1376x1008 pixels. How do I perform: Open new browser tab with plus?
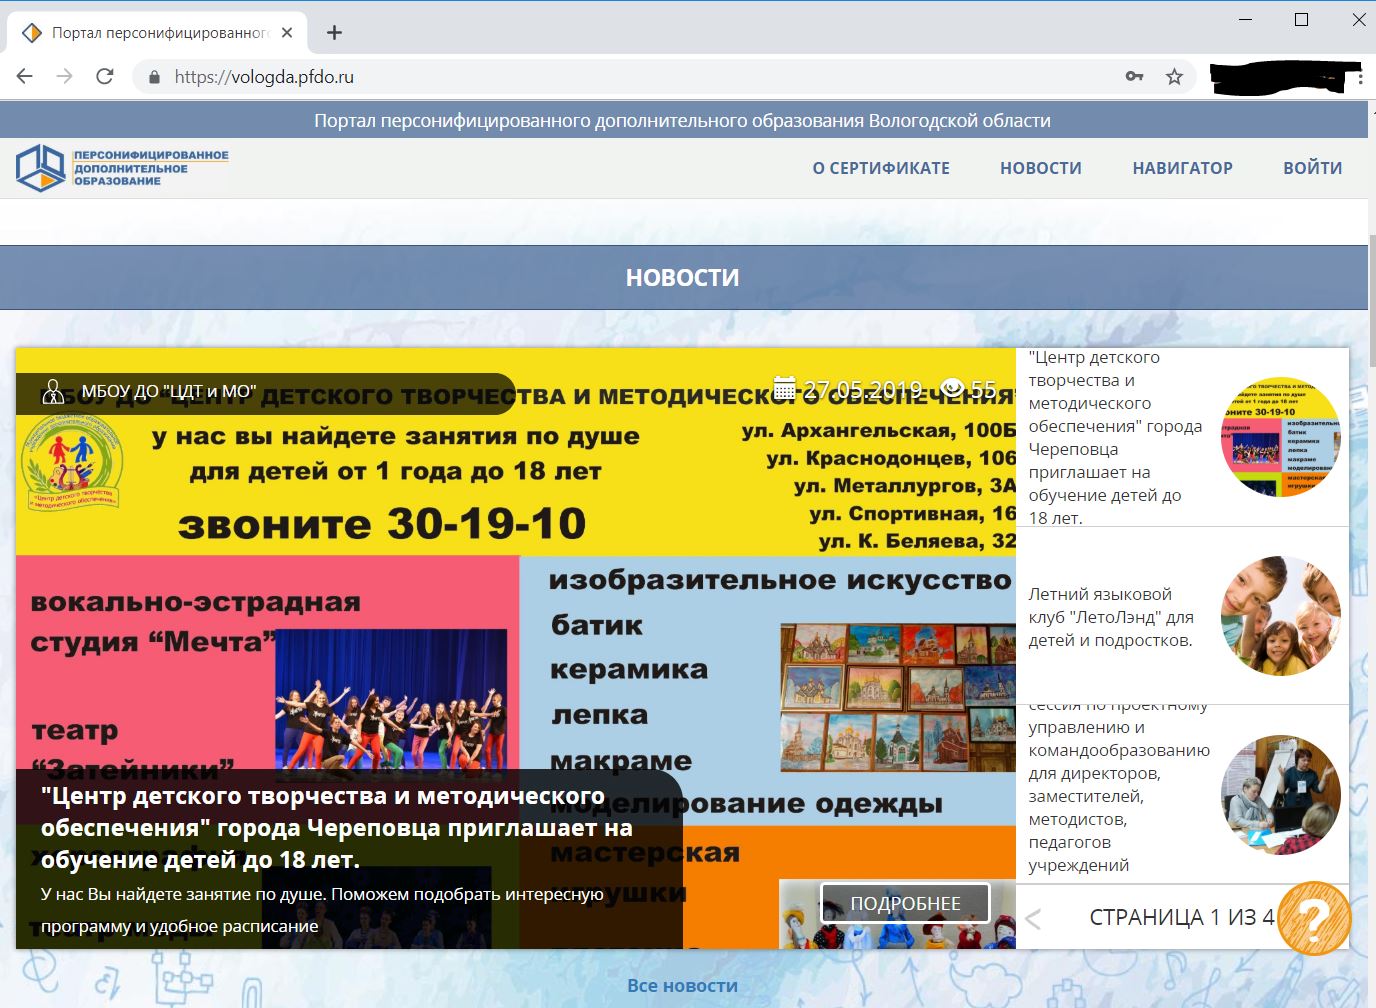click(x=334, y=33)
